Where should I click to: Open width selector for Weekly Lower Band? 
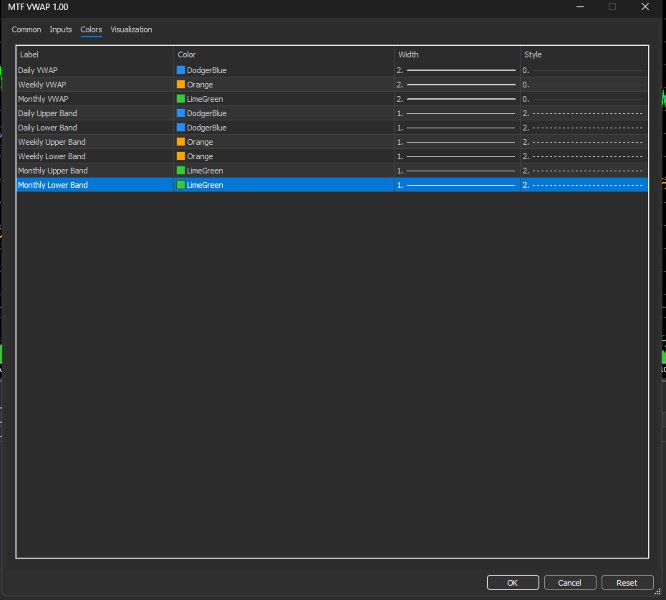pyautogui.click(x=457, y=156)
